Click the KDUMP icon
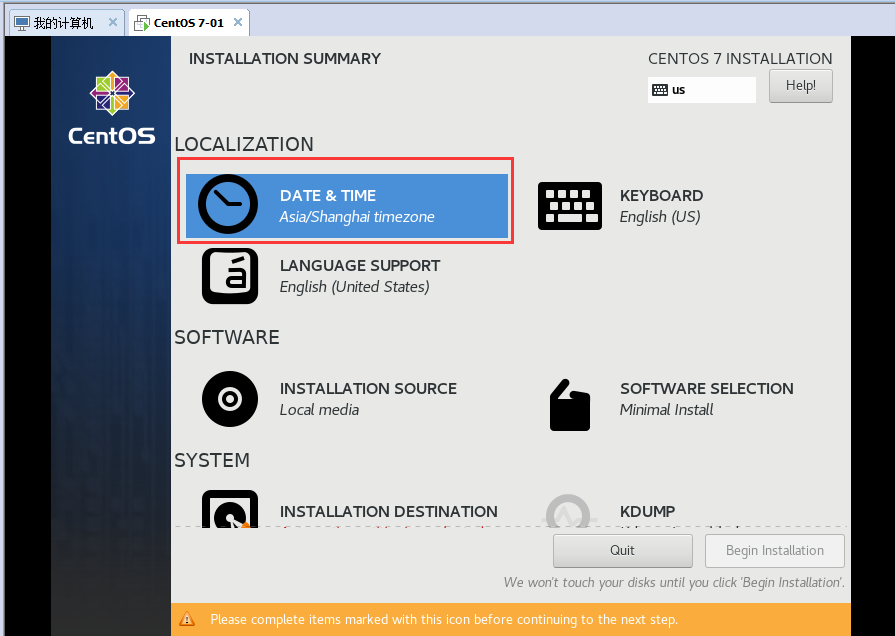895x636 pixels. click(568, 511)
